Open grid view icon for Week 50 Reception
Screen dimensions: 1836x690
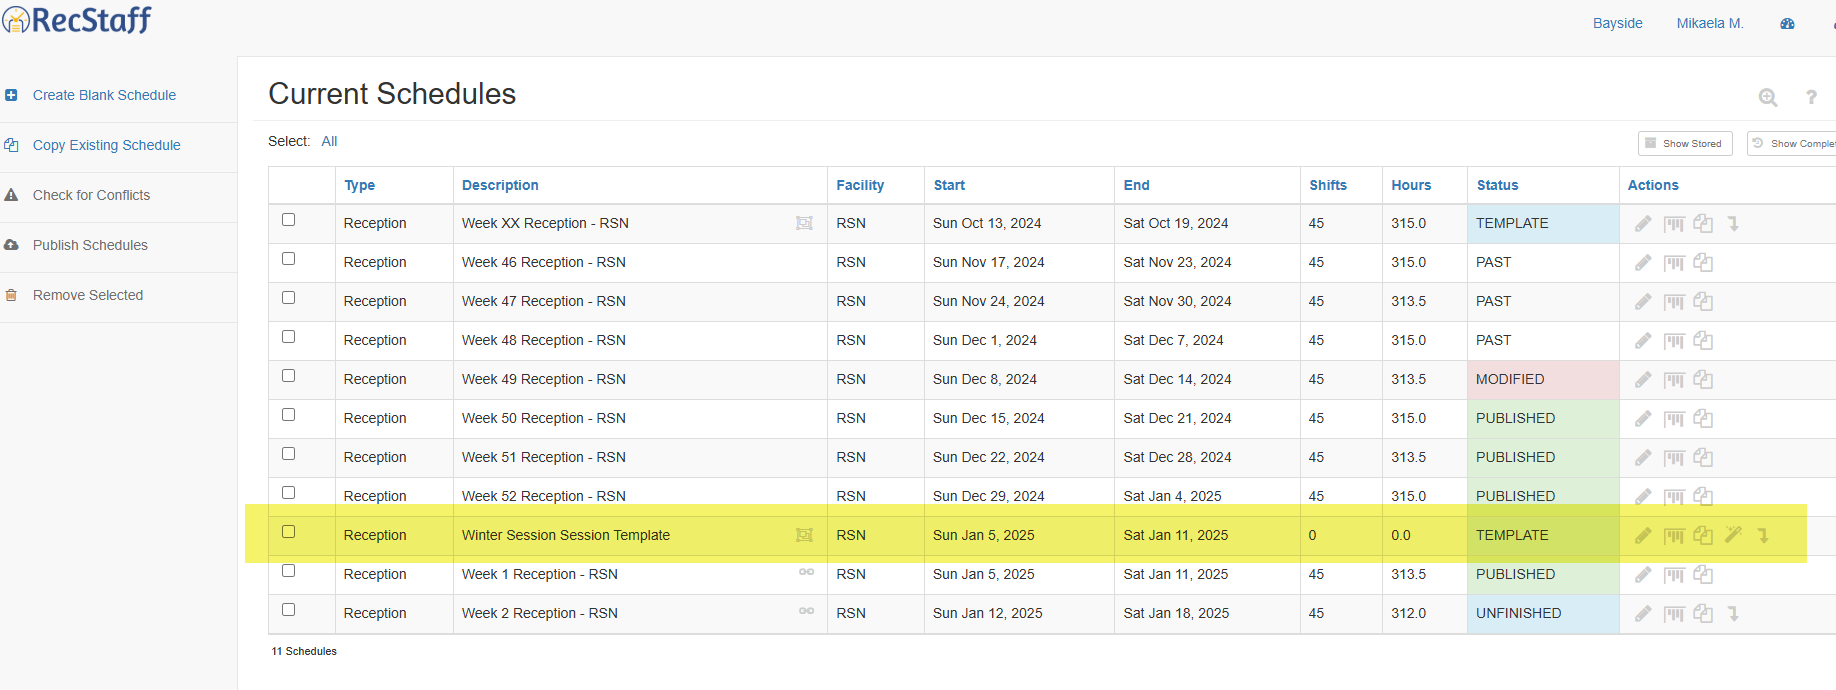pyautogui.click(x=1674, y=419)
